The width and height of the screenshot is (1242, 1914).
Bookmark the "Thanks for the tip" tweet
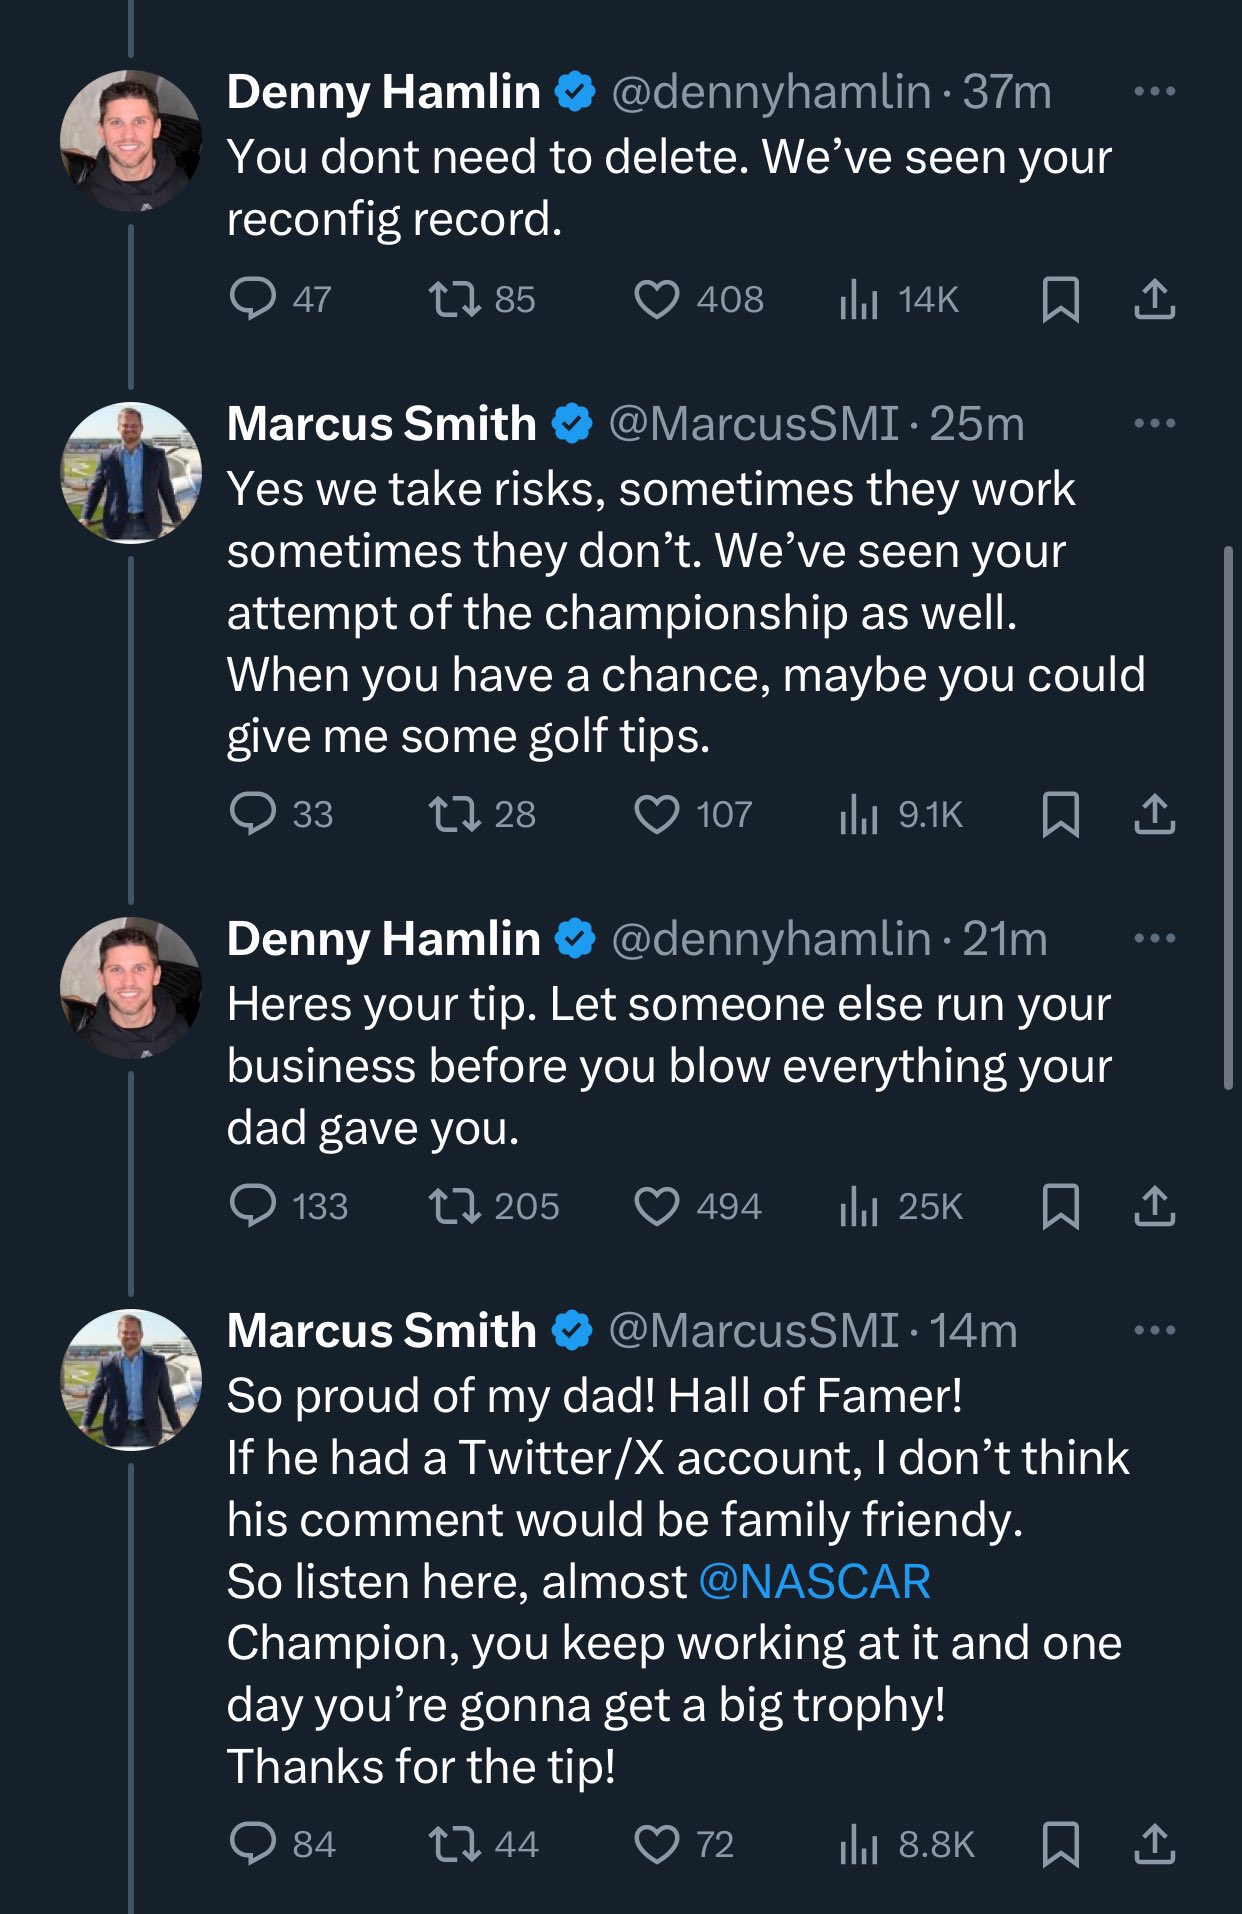1060,1843
